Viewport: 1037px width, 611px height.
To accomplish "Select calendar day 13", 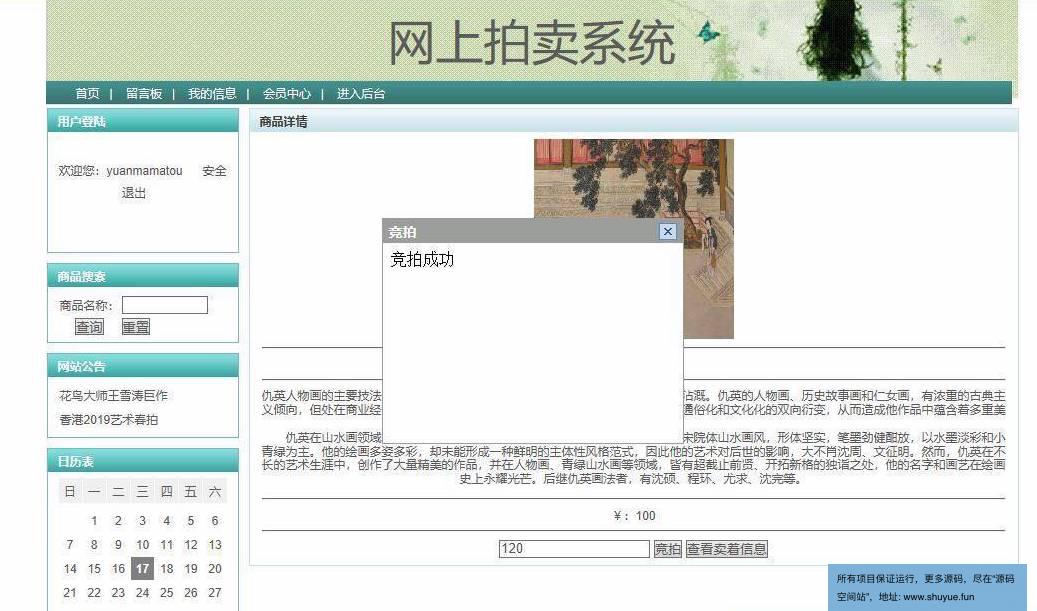I will (x=215, y=545).
